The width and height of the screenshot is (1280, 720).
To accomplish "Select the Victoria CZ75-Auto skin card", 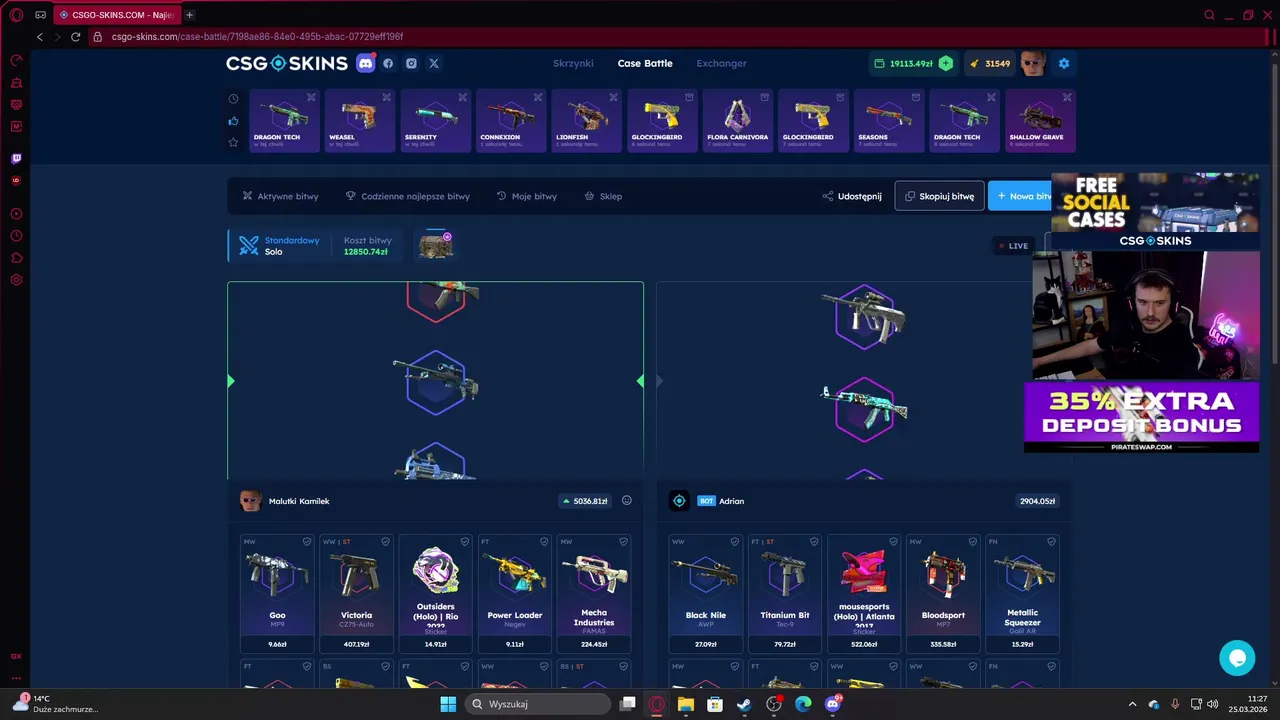I will click(x=356, y=594).
